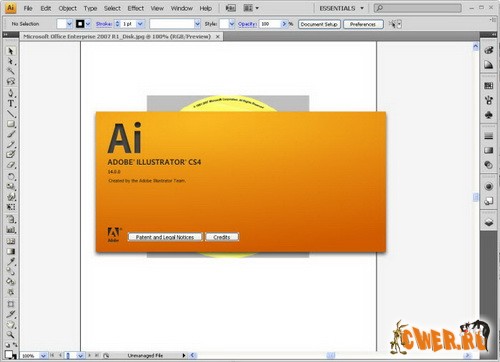Open the Color panel icon

coord(489,50)
